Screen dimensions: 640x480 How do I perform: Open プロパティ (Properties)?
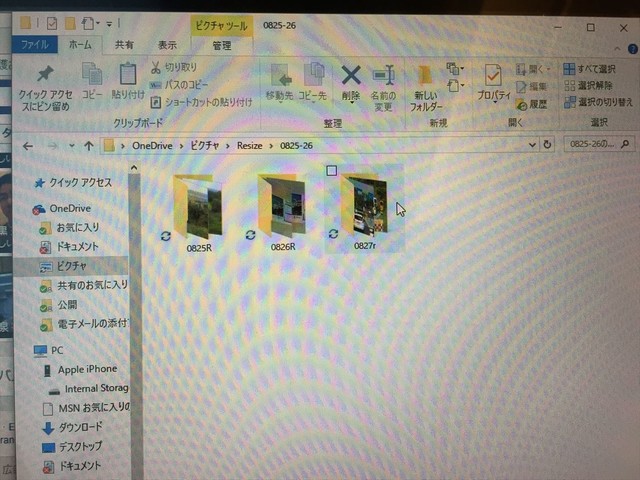(x=494, y=83)
